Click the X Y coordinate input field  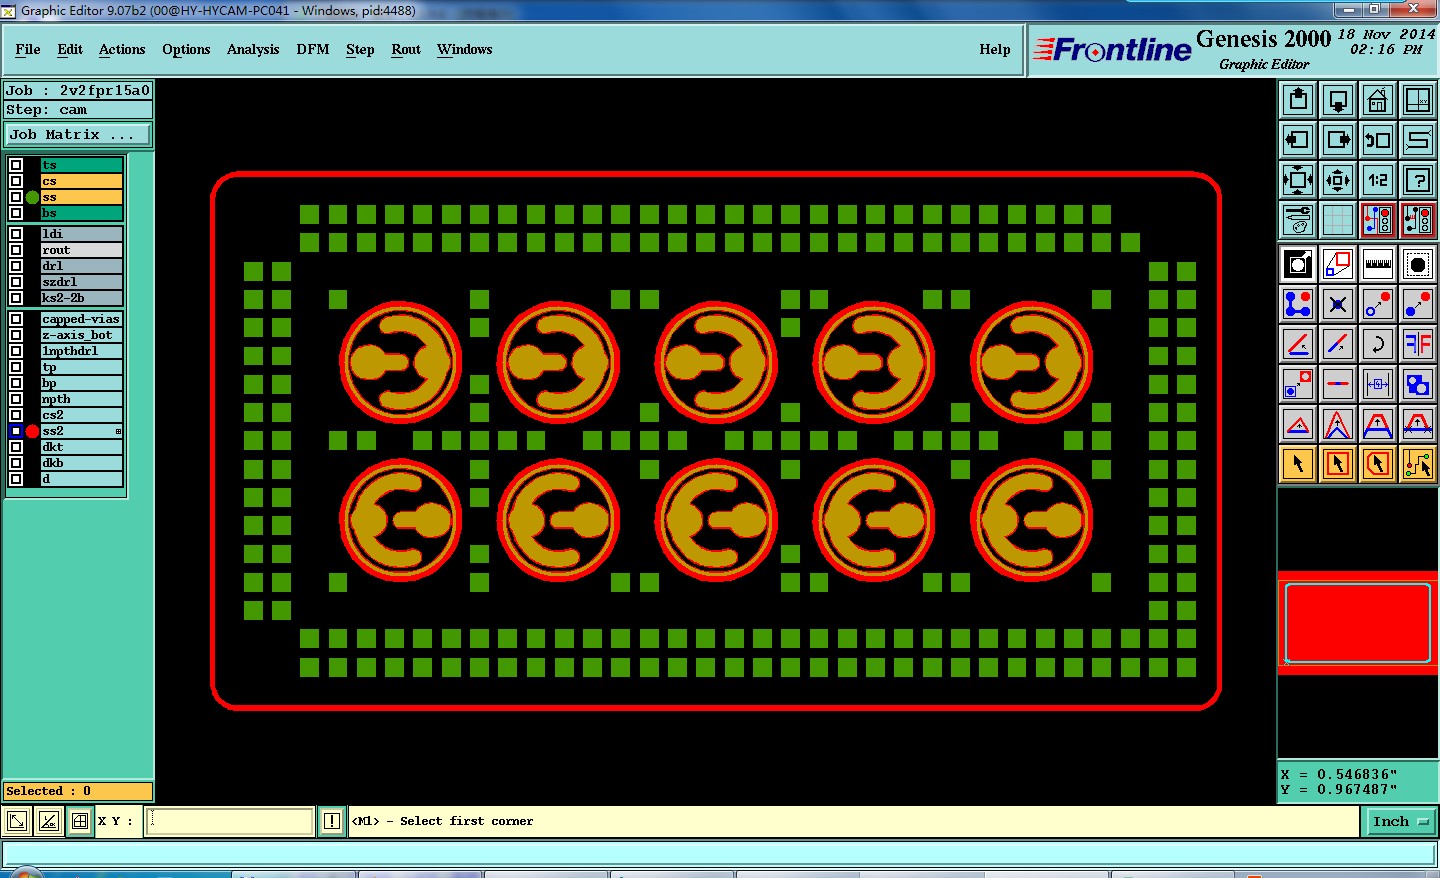click(x=231, y=821)
